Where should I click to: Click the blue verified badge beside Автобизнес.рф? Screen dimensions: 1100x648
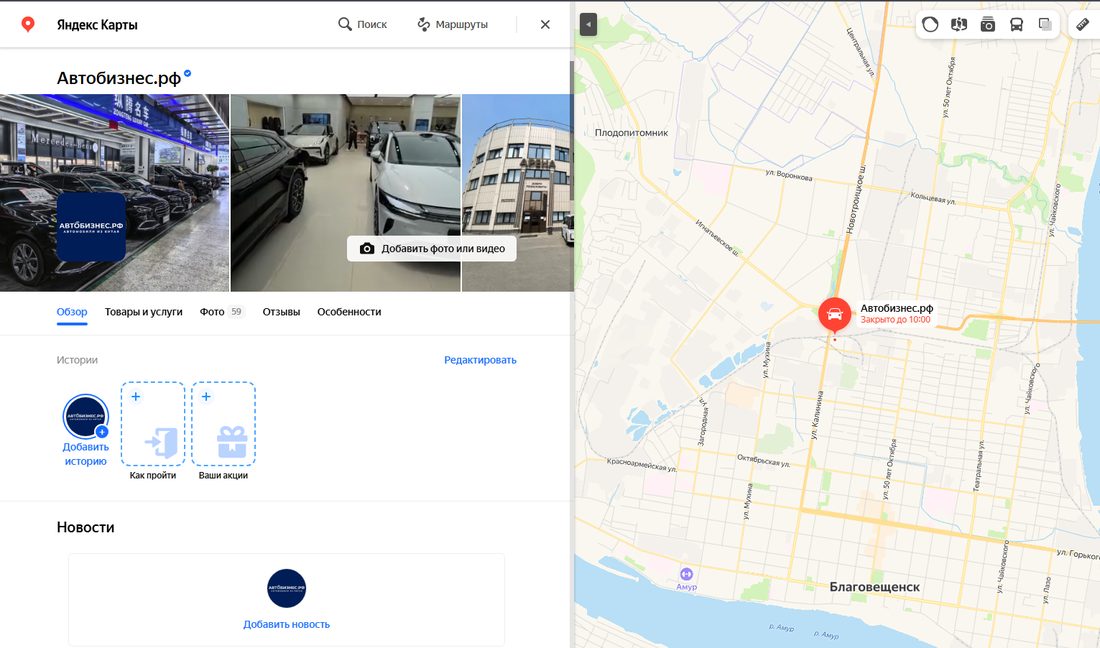[x=187, y=73]
